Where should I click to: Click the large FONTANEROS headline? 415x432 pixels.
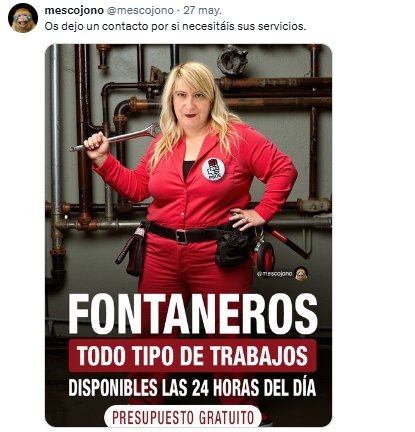[x=193, y=314]
